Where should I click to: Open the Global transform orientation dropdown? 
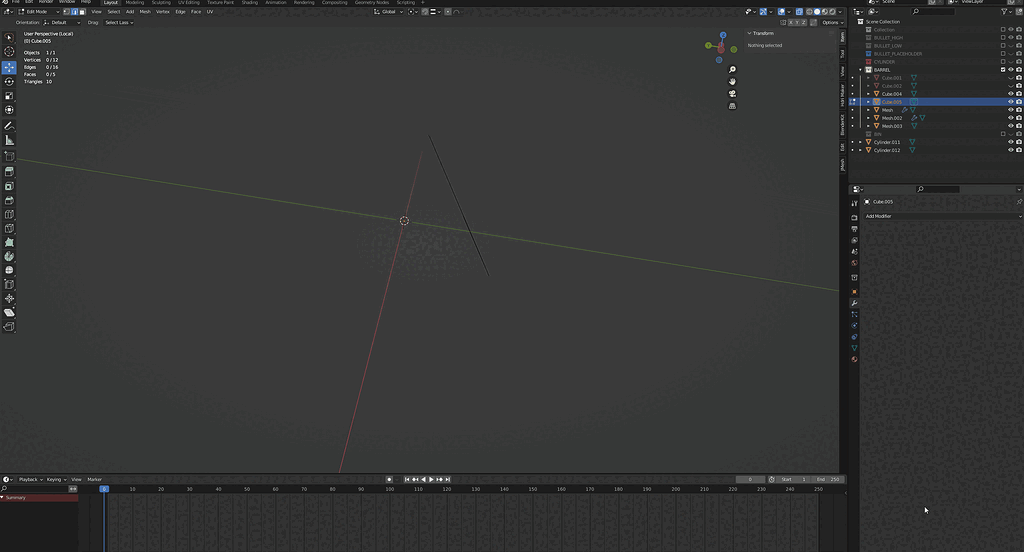click(x=389, y=12)
